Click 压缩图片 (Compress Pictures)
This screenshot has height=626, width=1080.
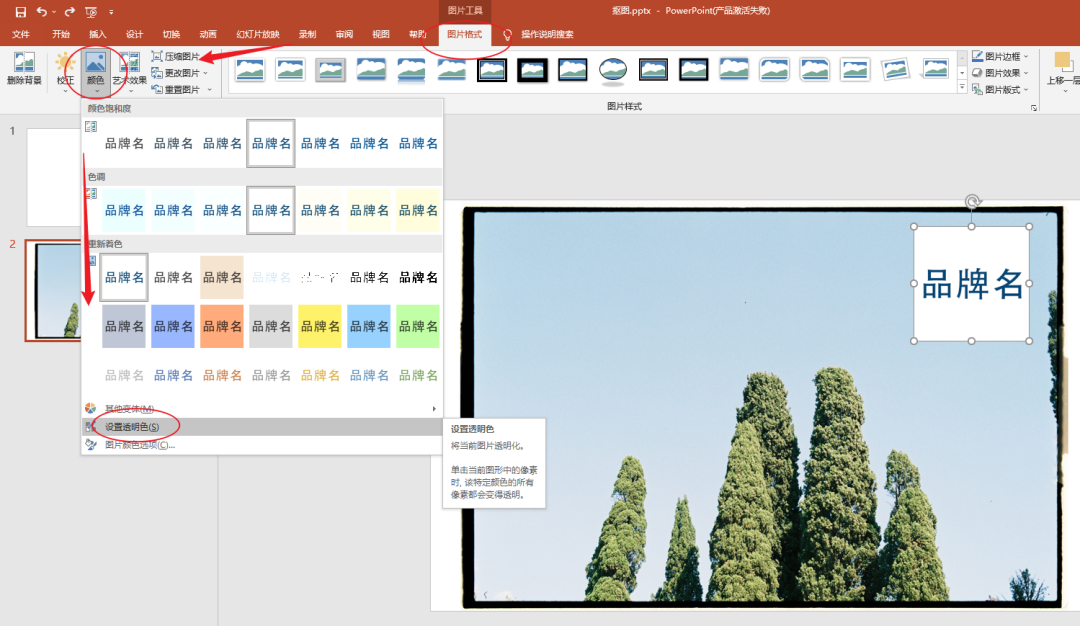[x=176, y=56]
